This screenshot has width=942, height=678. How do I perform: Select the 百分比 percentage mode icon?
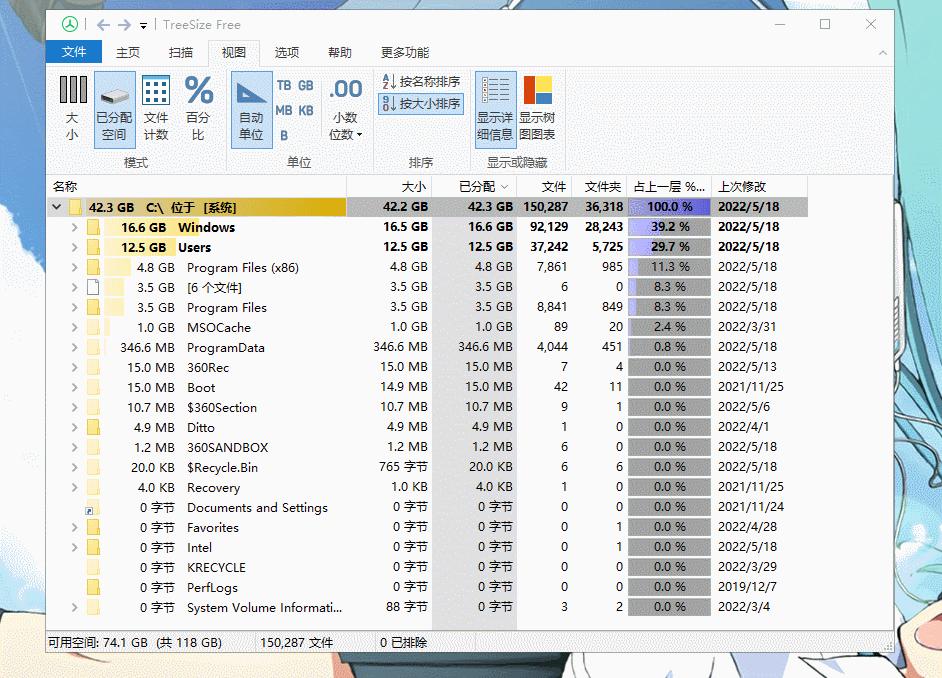(198, 105)
